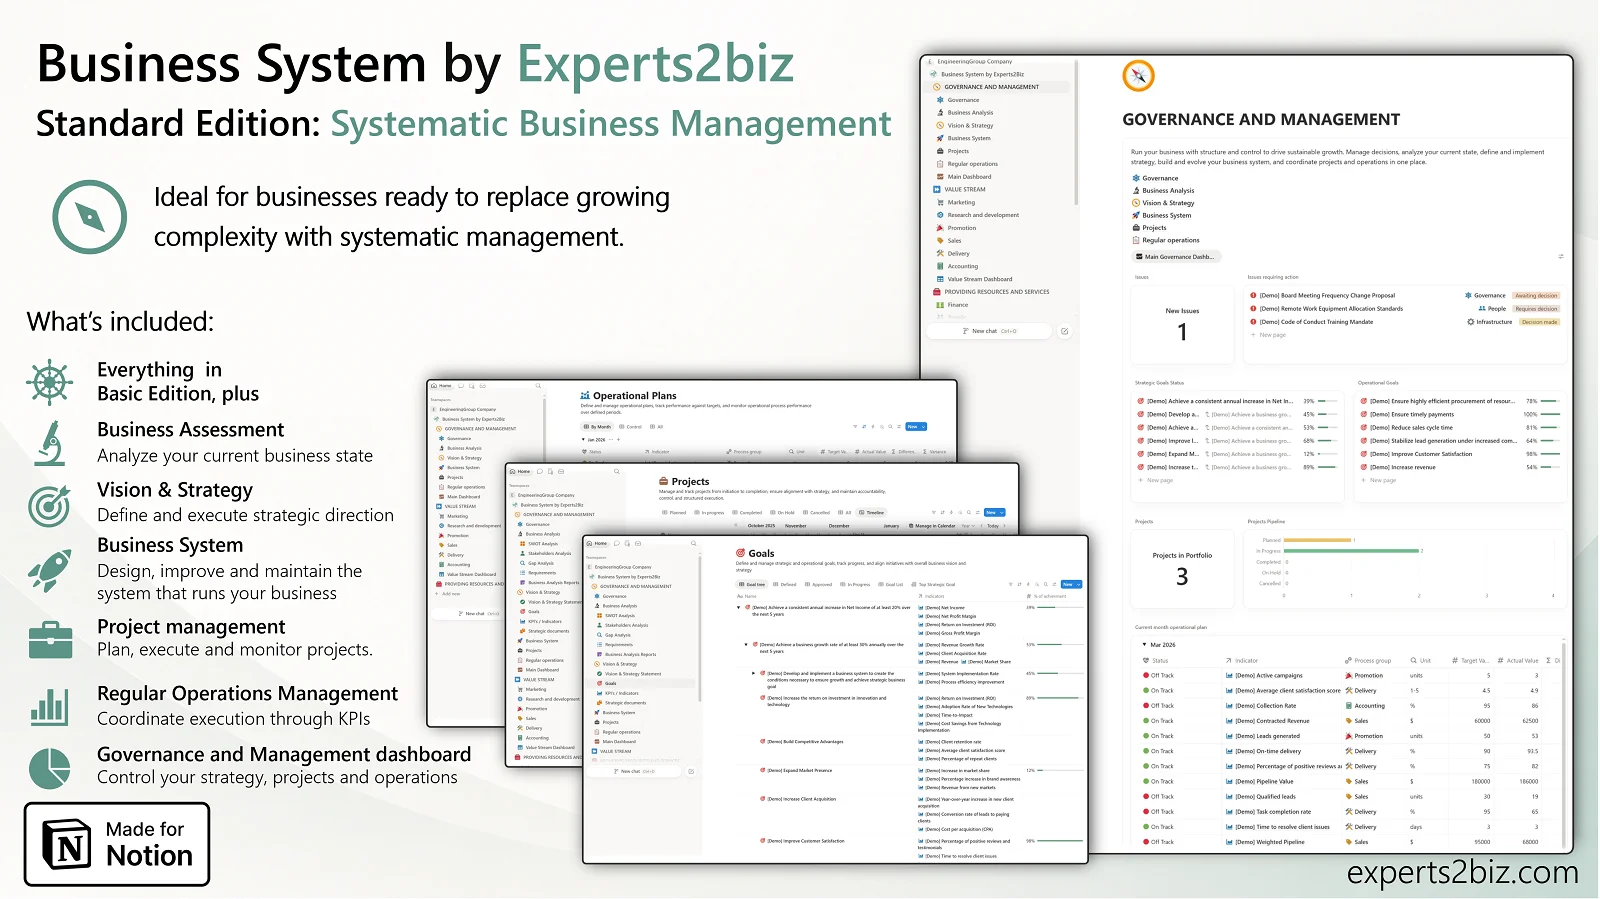1600x899 pixels.
Task: Open Business Analysis microscope icon in Governance window sidebar
Action: [940, 113]
